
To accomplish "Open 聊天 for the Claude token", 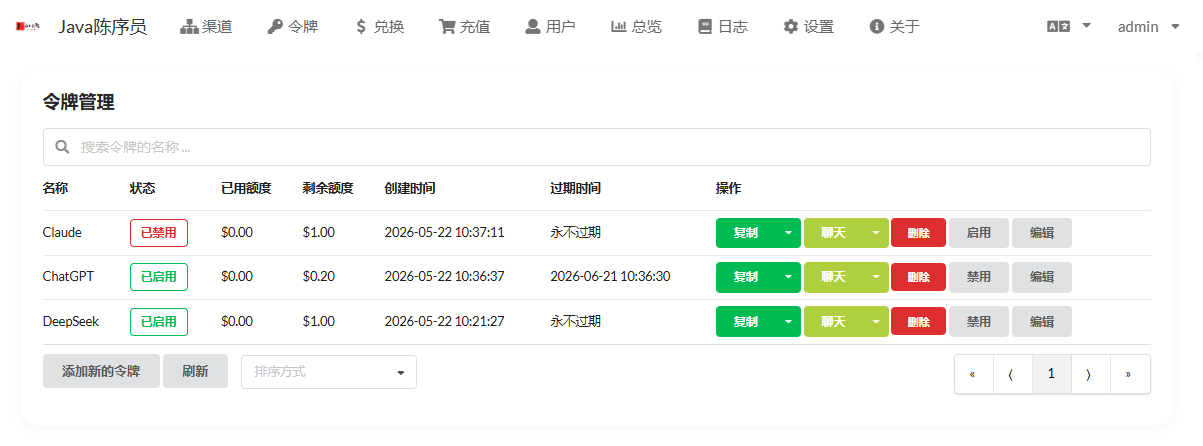I will pyautogui.click(x=833, y=233).
